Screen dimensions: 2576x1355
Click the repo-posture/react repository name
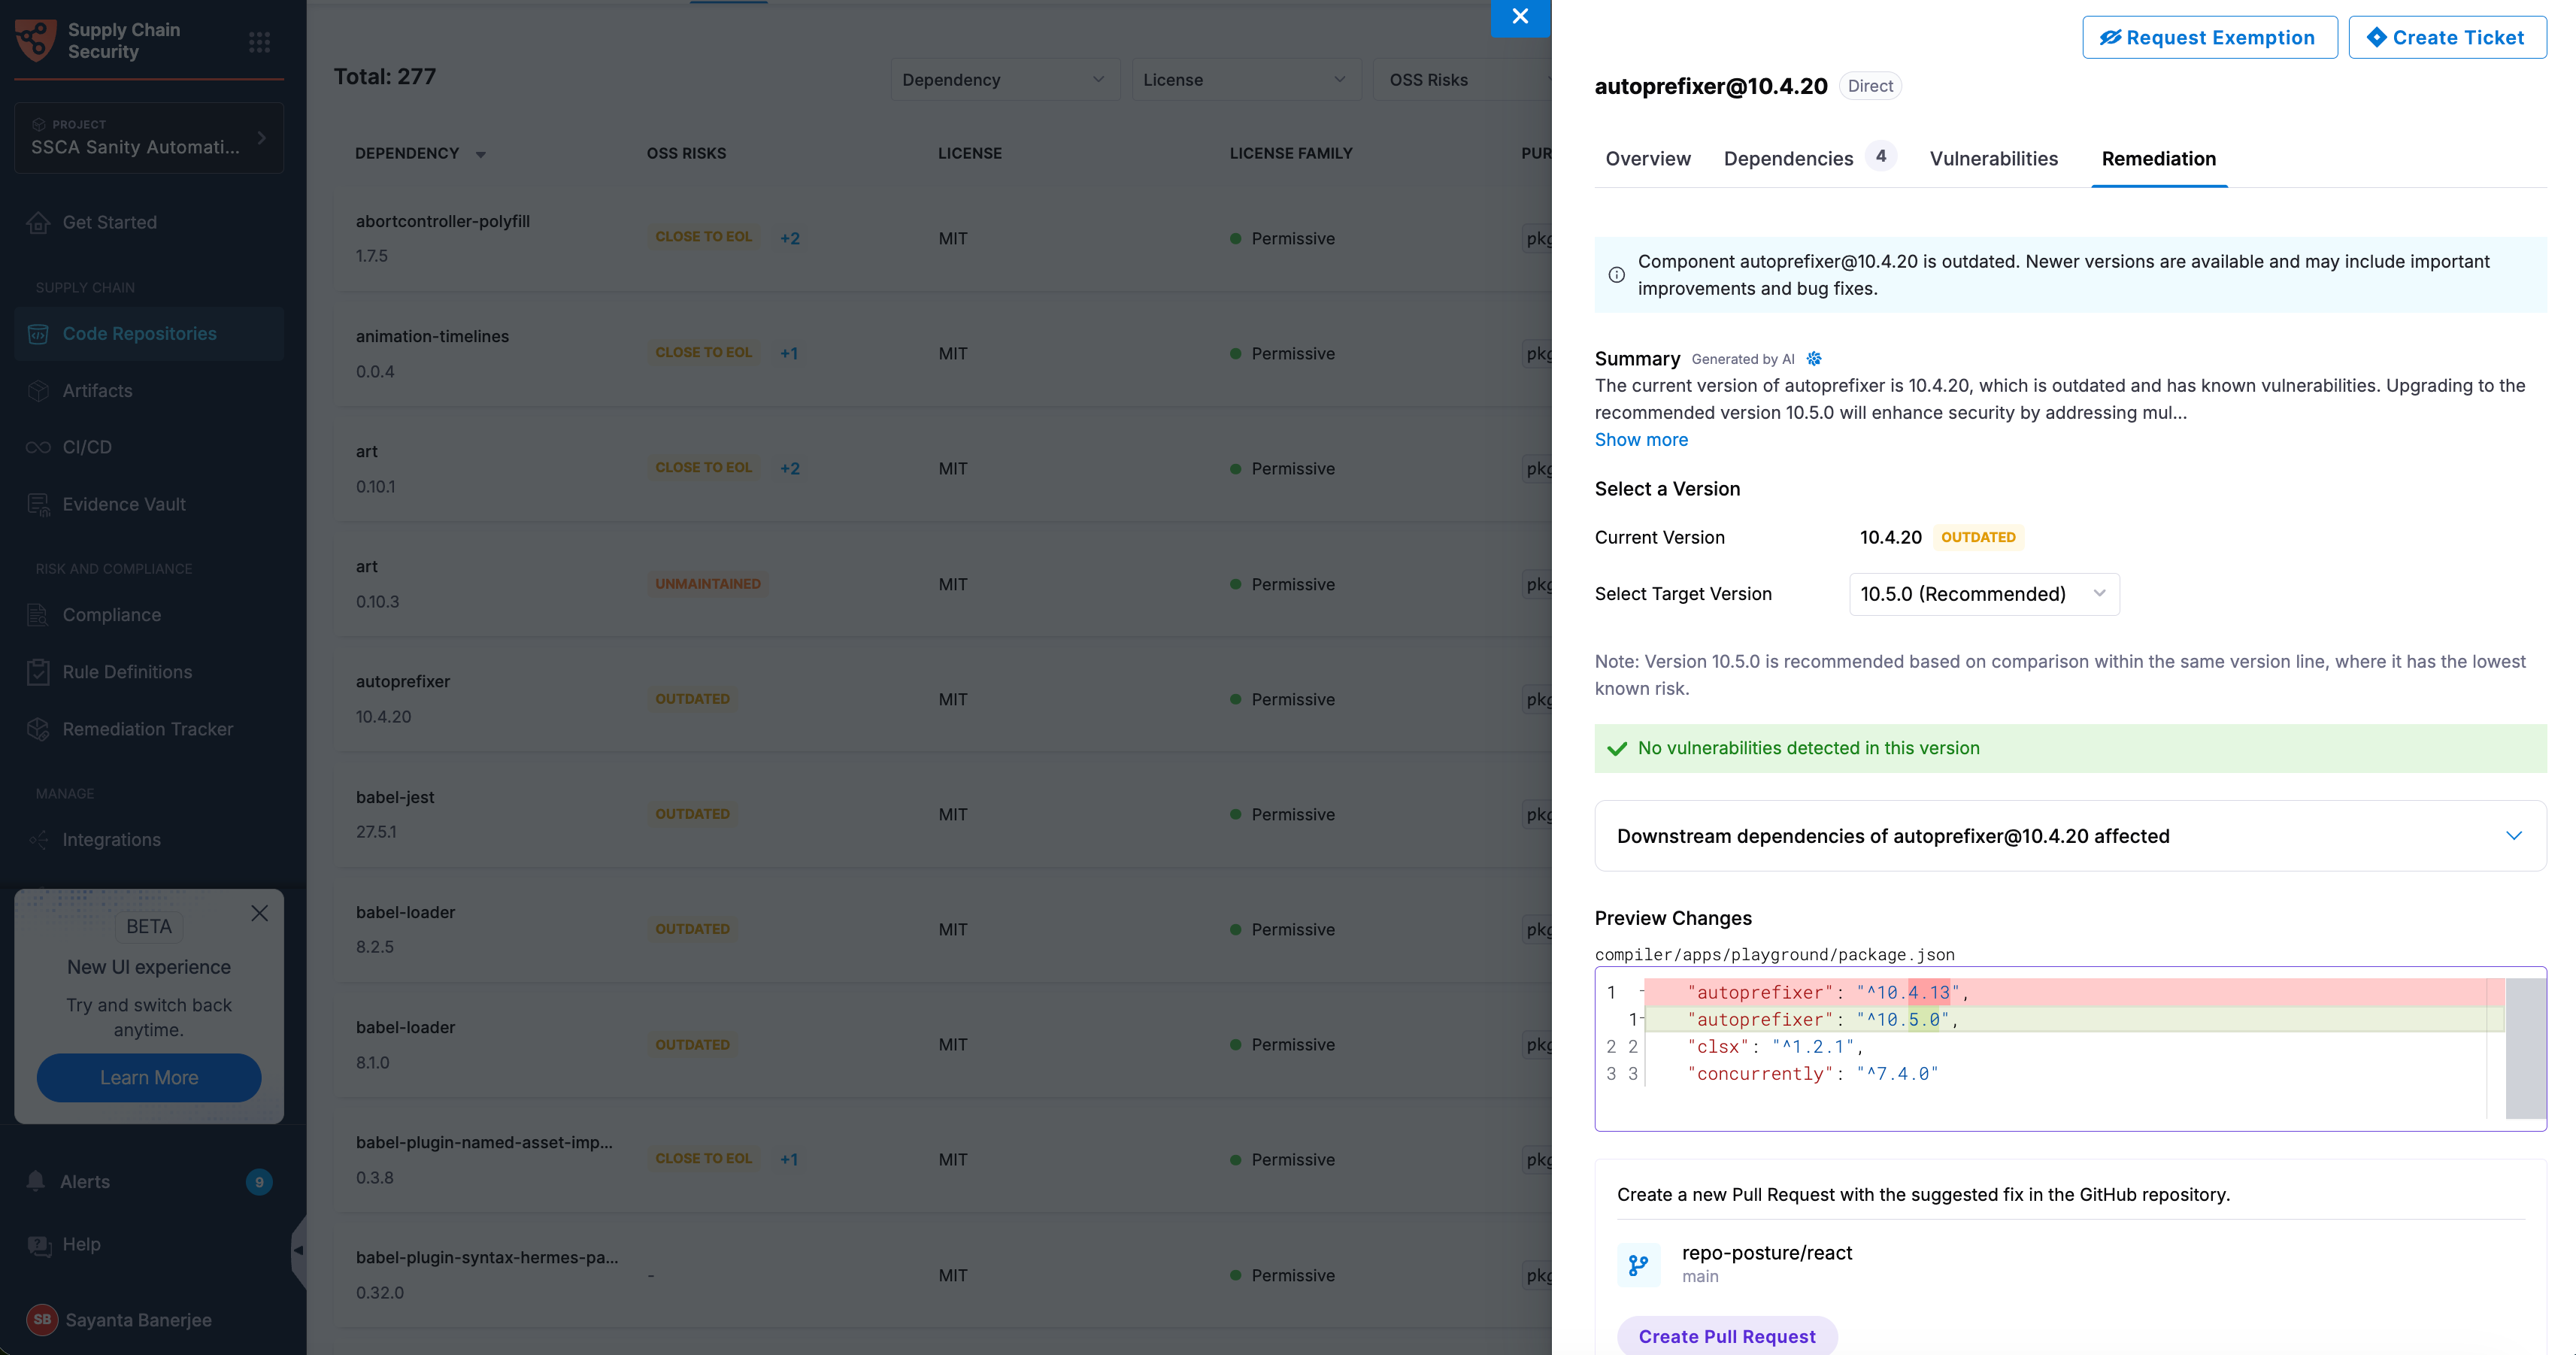click(1767, 1253)
